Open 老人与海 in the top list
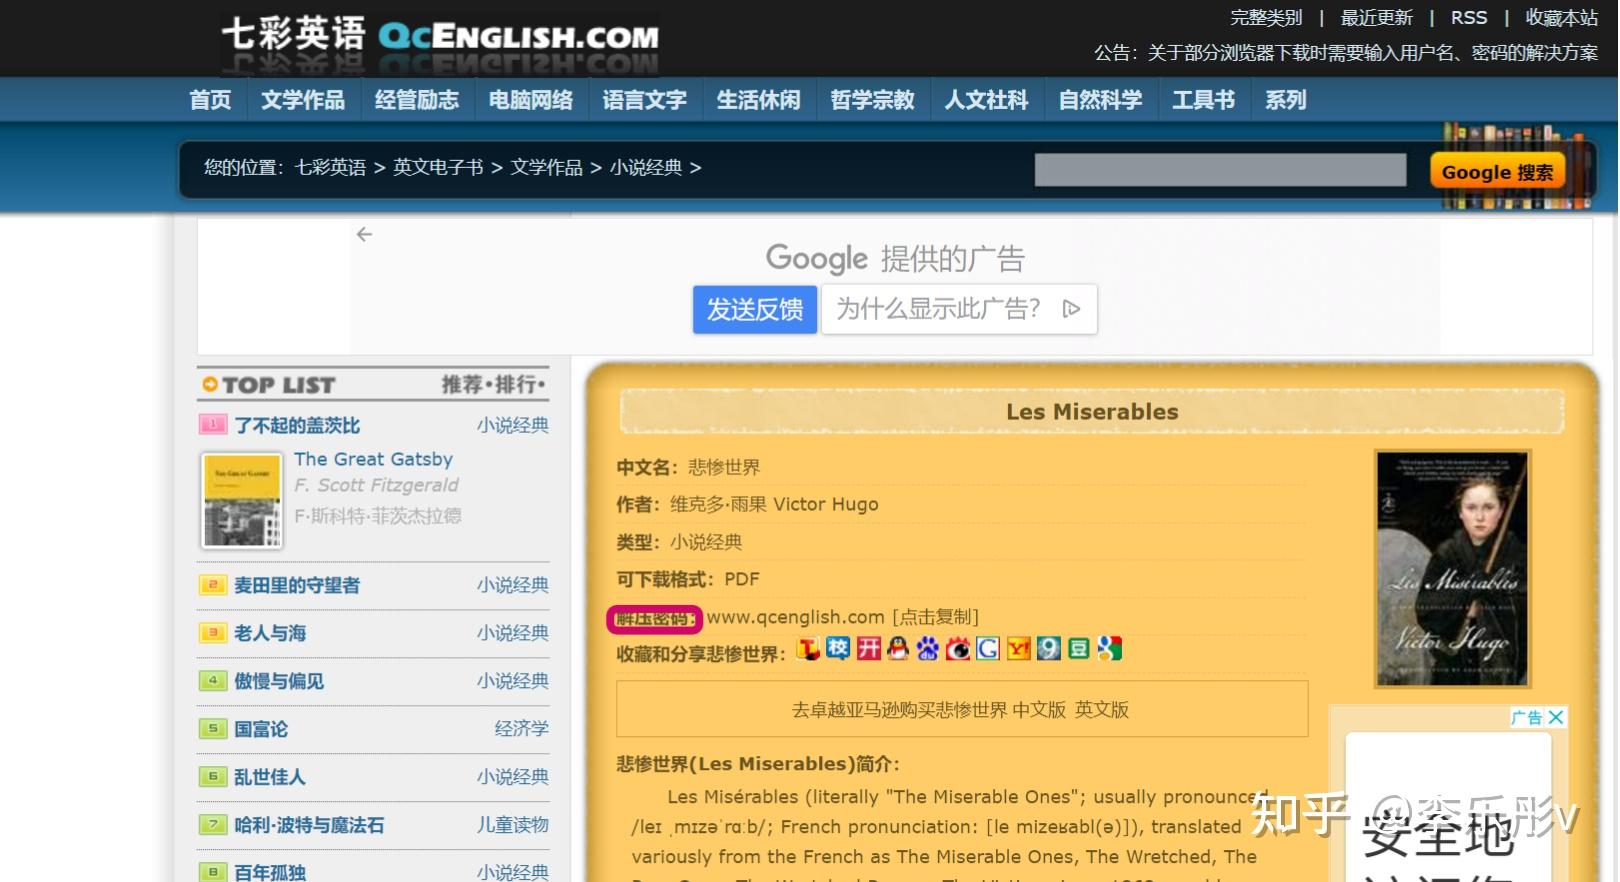Viewport: 1620px width, 882px height. click(x=270, y=633)
